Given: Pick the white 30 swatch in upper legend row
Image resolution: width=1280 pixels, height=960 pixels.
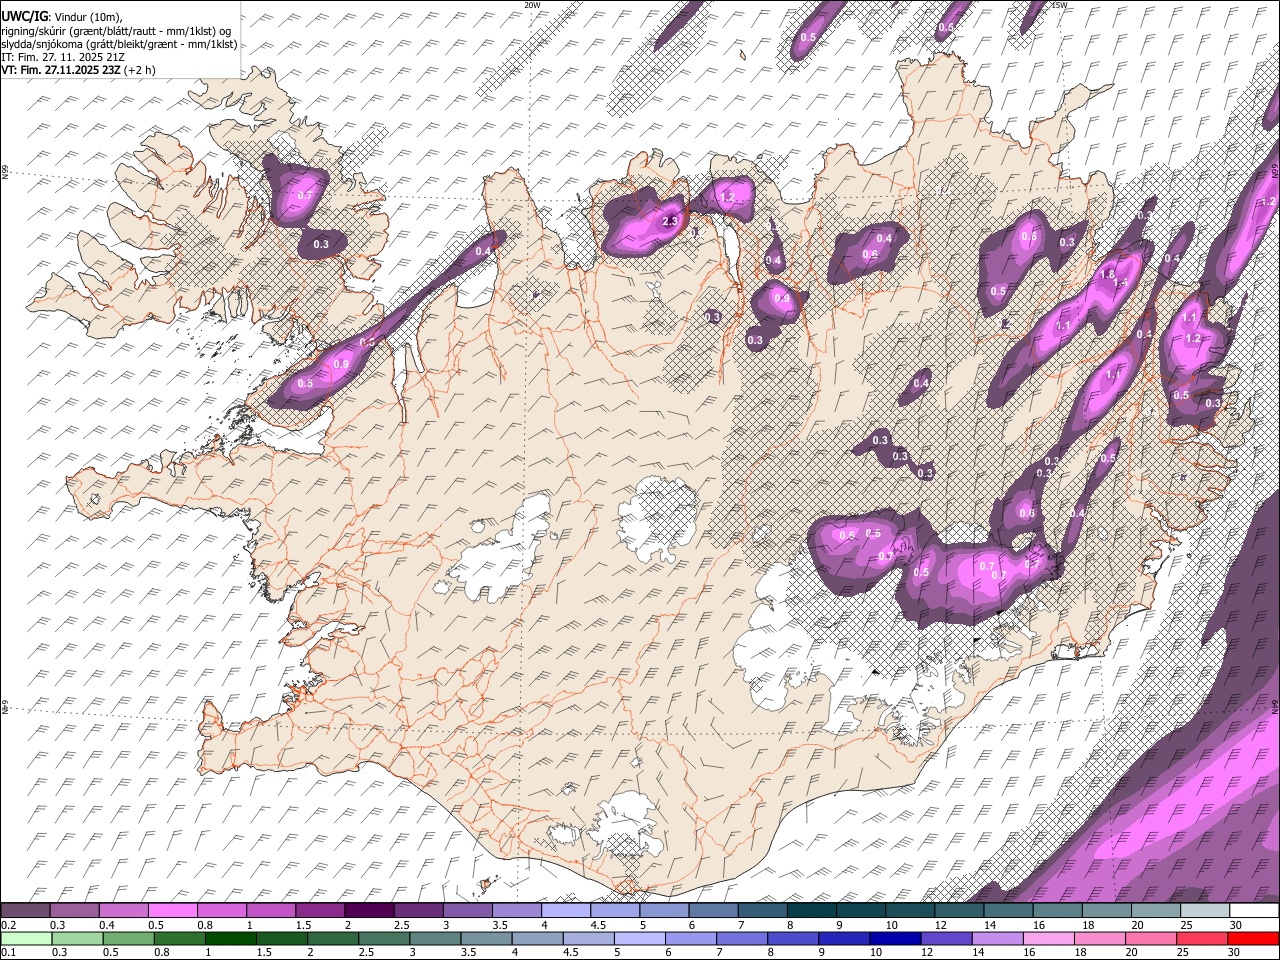Looking at the screenshot, I should pyautogui.click(x=1255, y=911).
